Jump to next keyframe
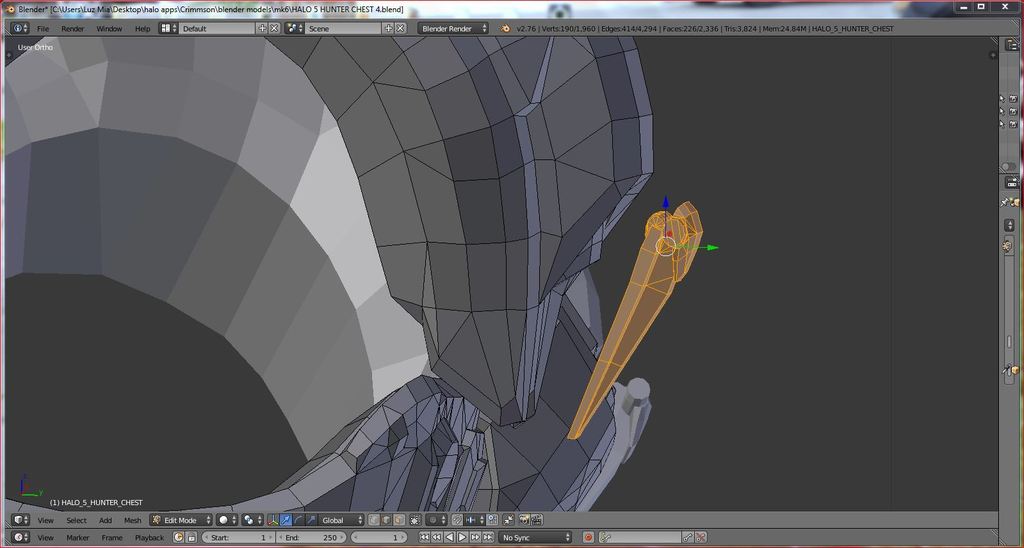1024x548 pixels. [475, 537]
